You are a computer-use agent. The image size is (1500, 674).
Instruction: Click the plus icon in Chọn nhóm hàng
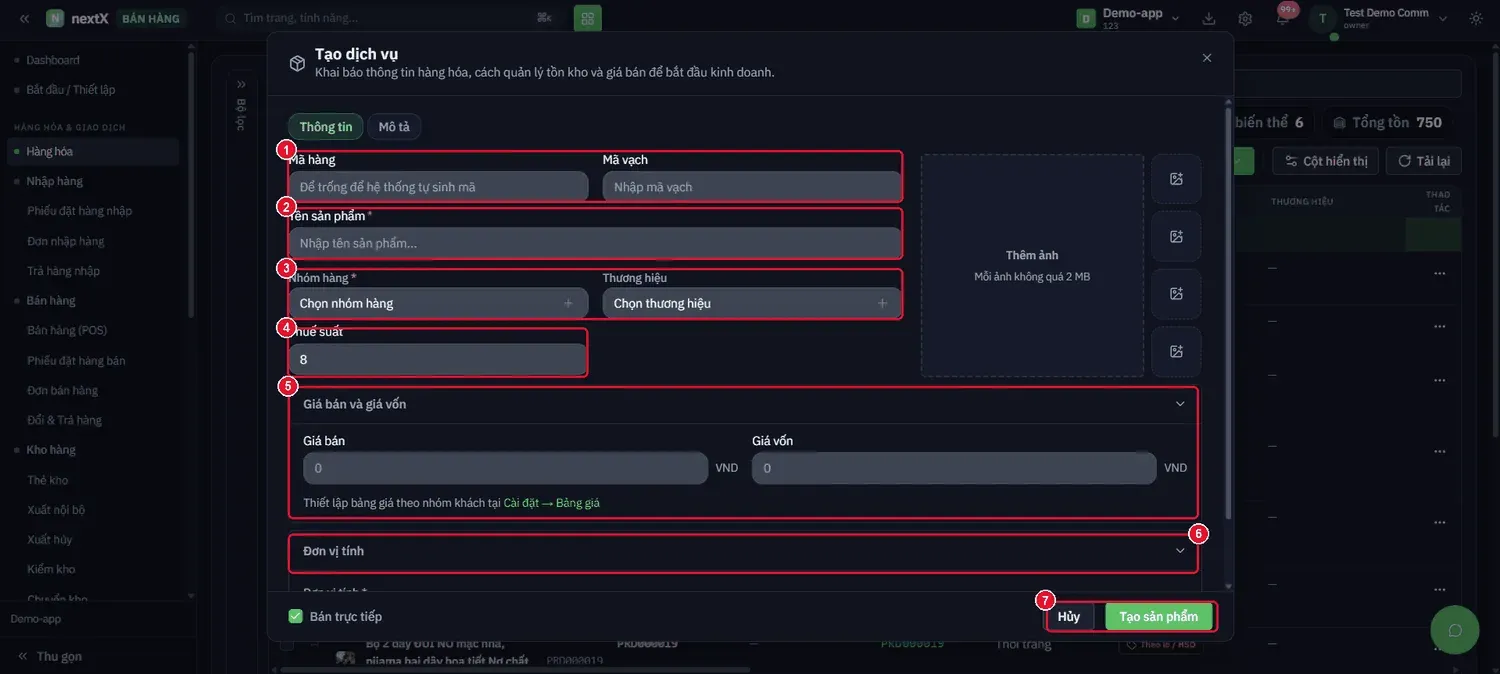pyautogui.click(x=568, y=303)
